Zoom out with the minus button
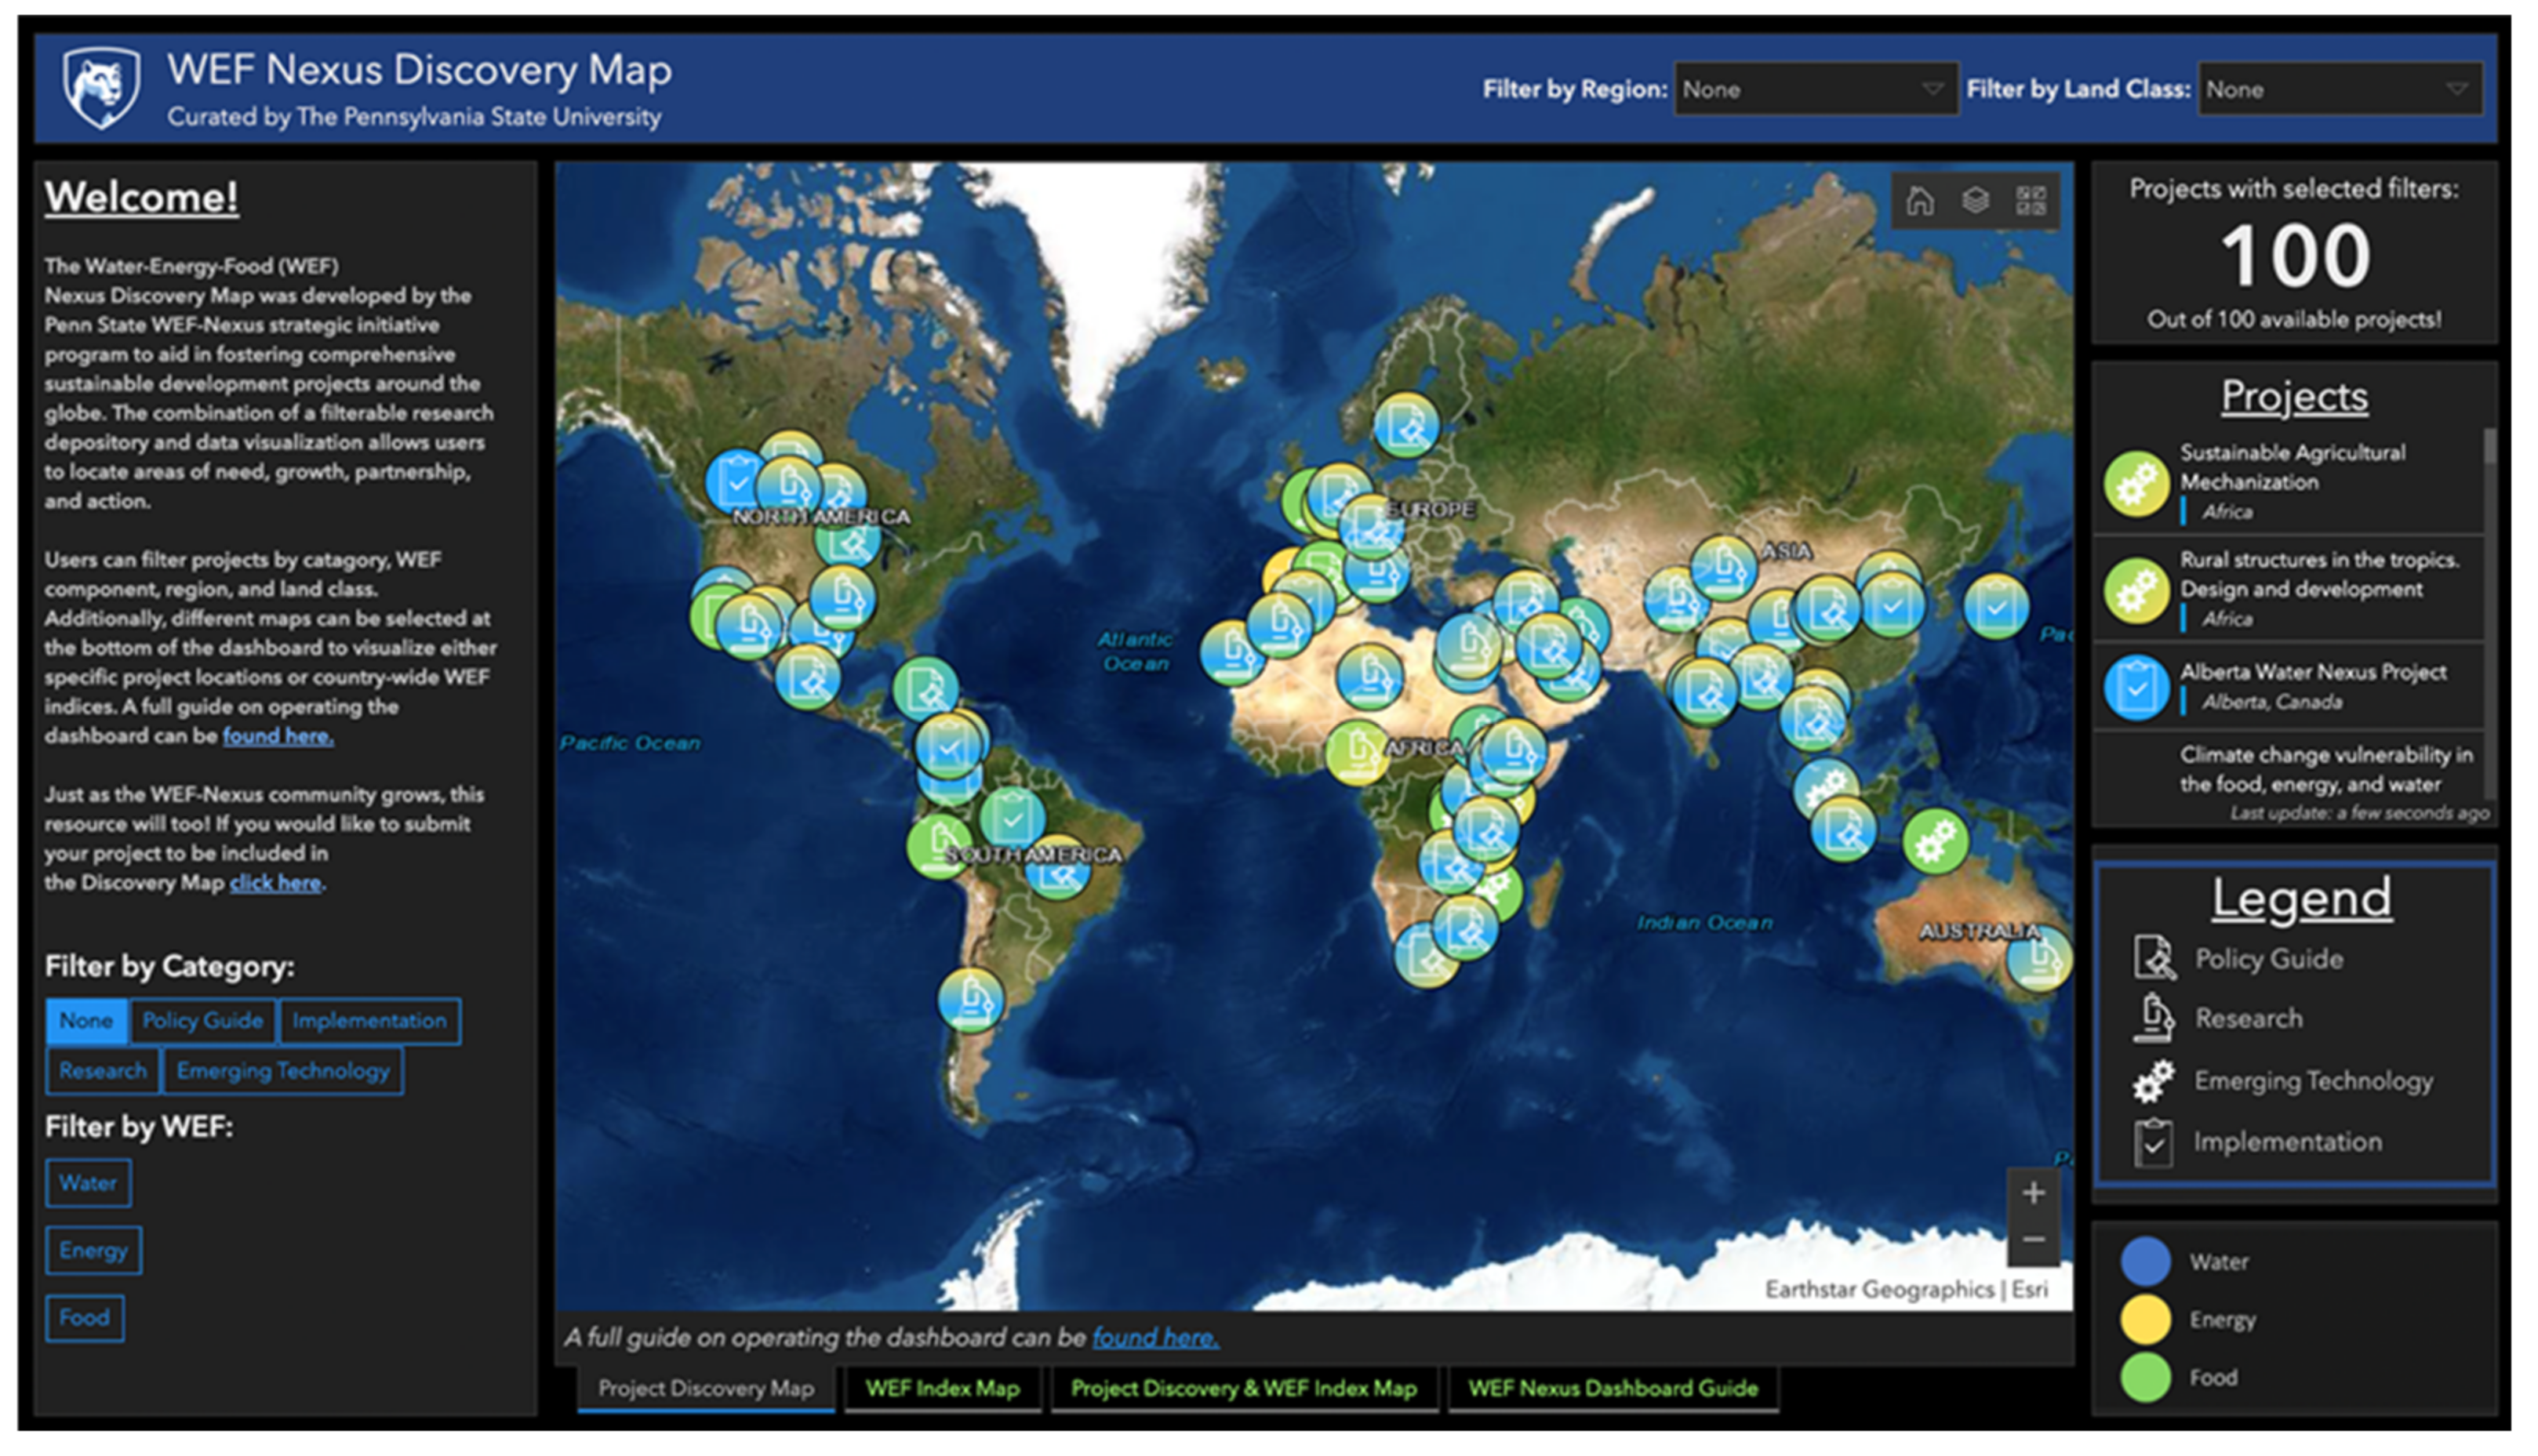This screenshot has height=1456, width=2538. pyautogui.click(x=2033, y=1240)
